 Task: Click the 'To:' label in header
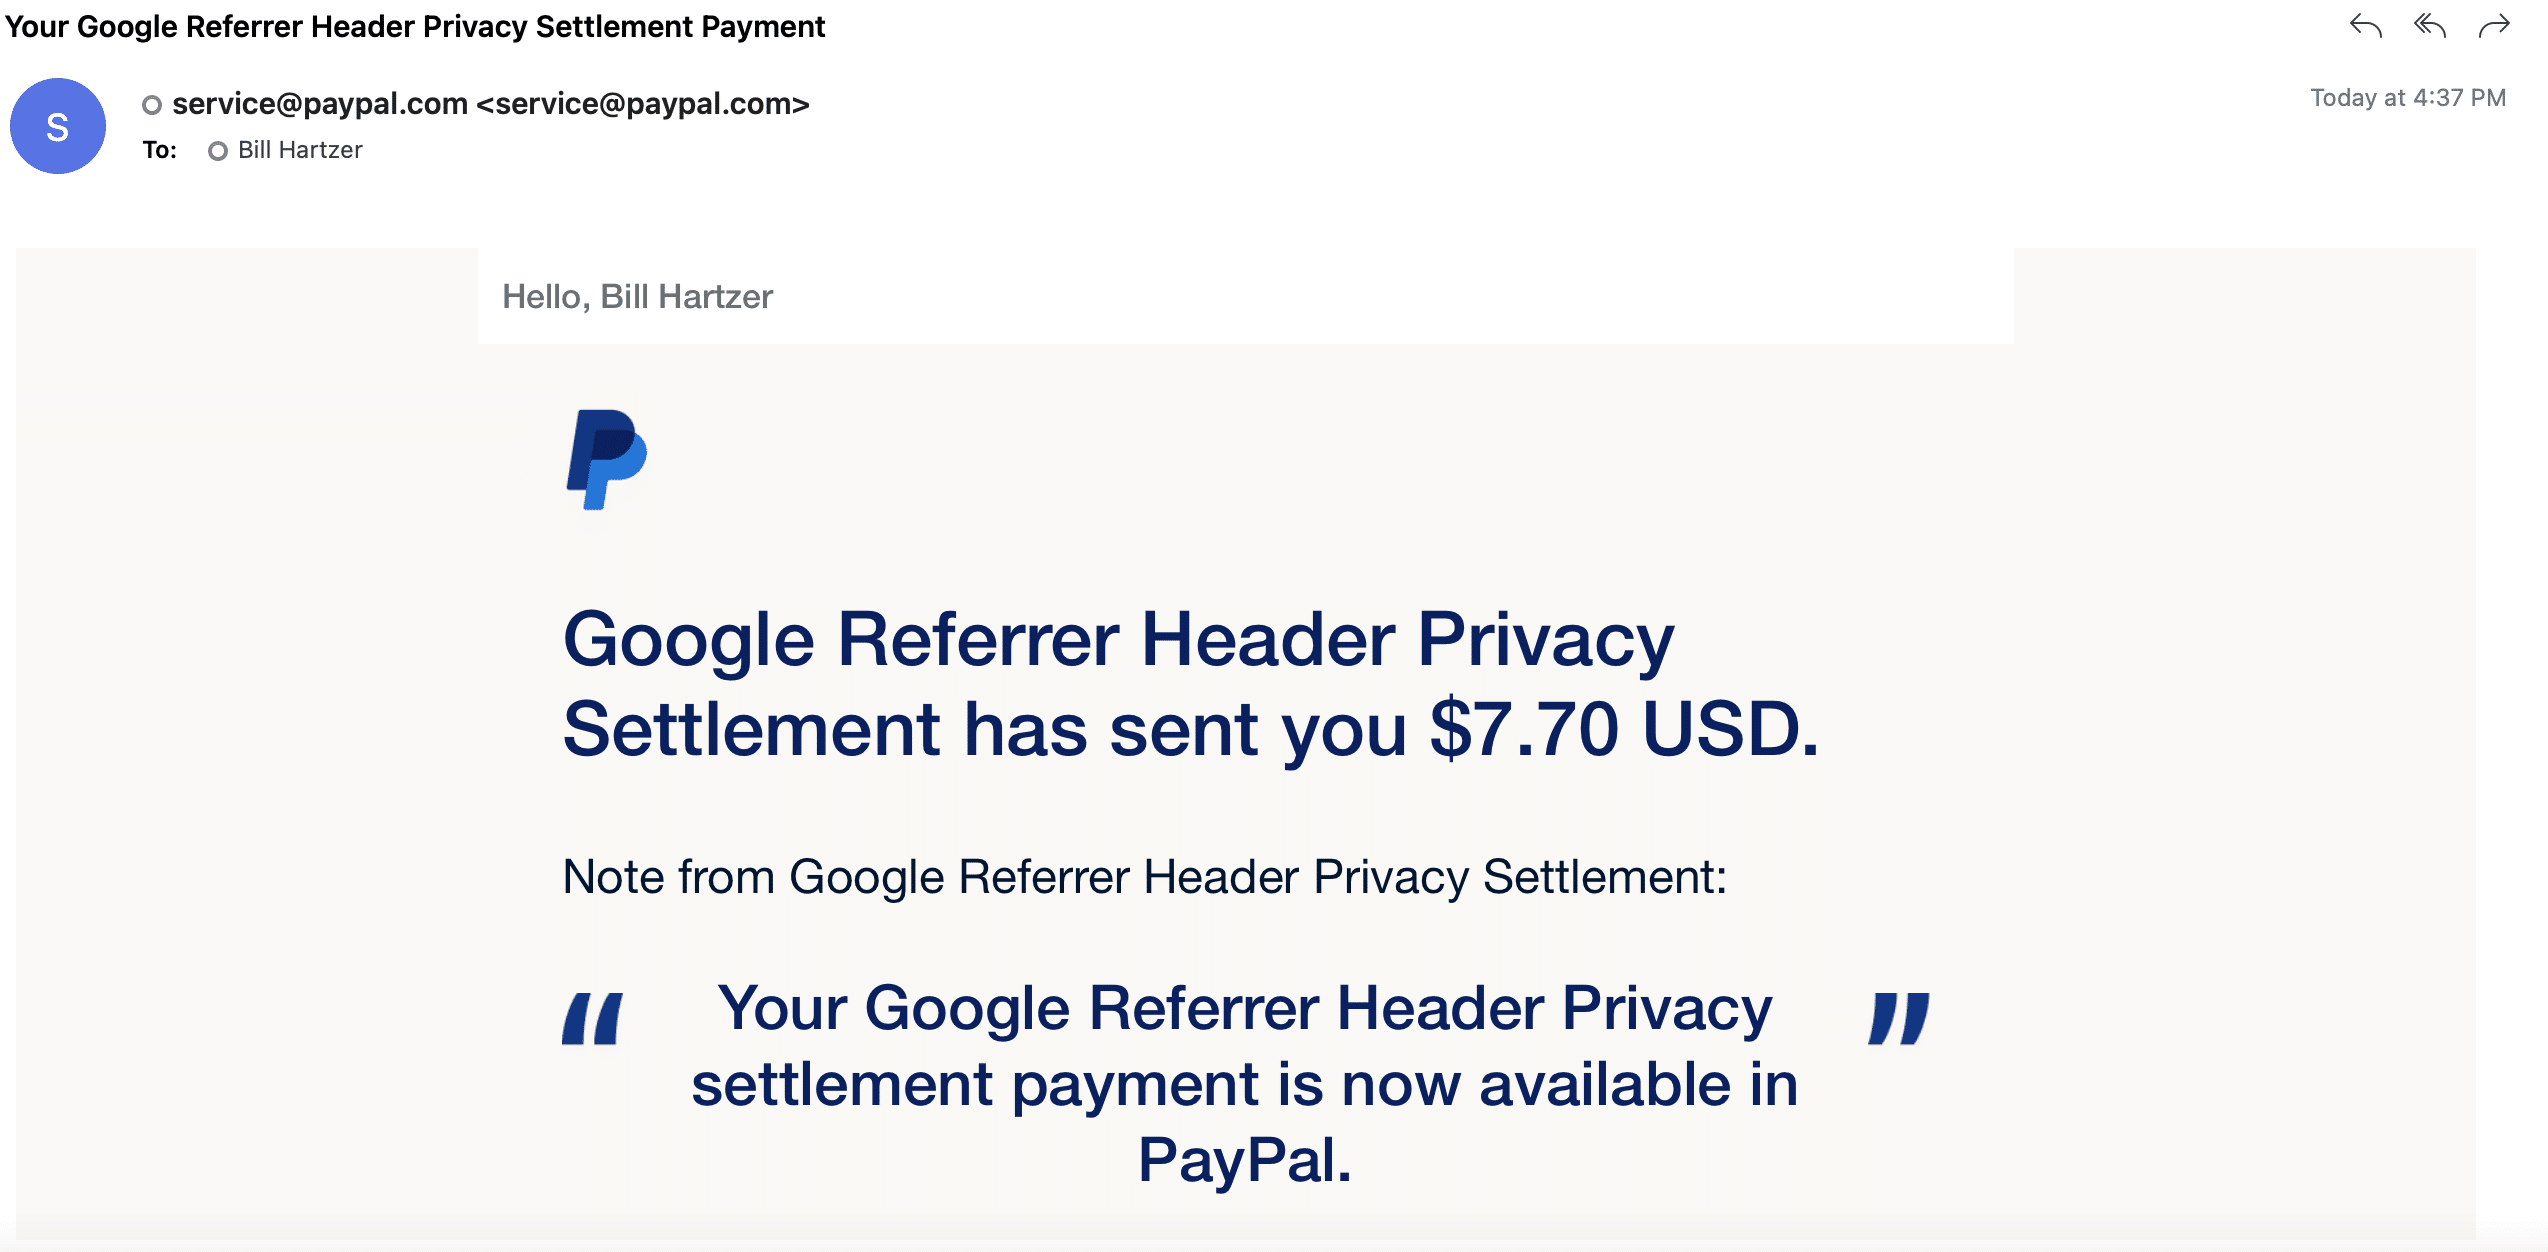[159, 150]
